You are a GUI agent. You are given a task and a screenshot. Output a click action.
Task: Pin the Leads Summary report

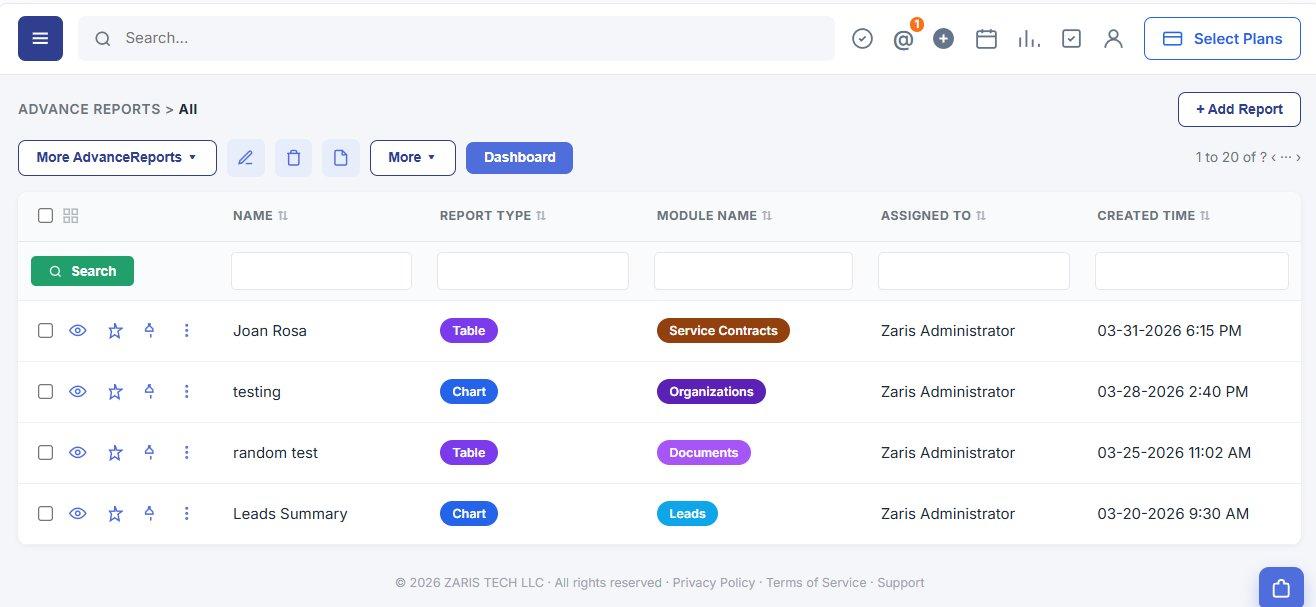(149, 514)
